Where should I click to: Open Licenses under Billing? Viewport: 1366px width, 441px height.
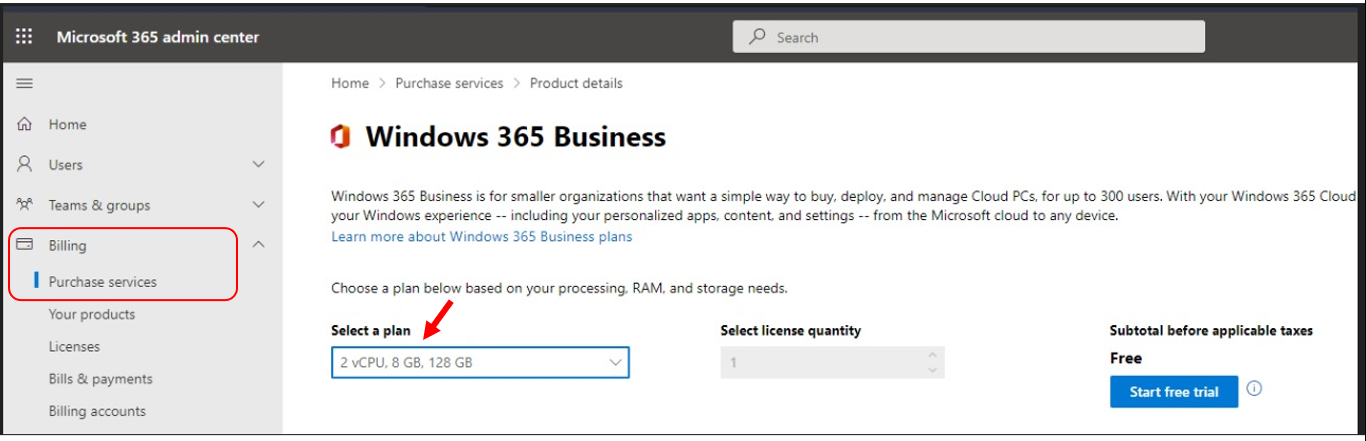point(74,347)
